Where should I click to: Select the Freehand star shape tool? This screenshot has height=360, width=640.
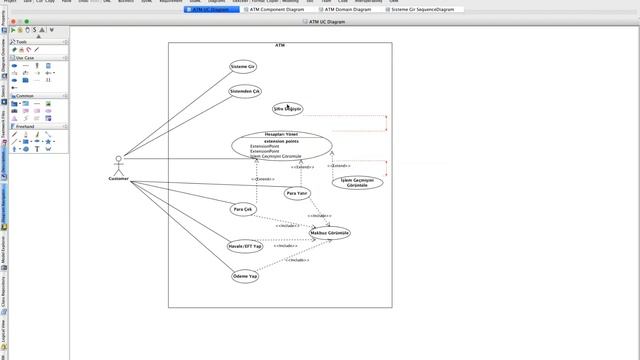48,142
